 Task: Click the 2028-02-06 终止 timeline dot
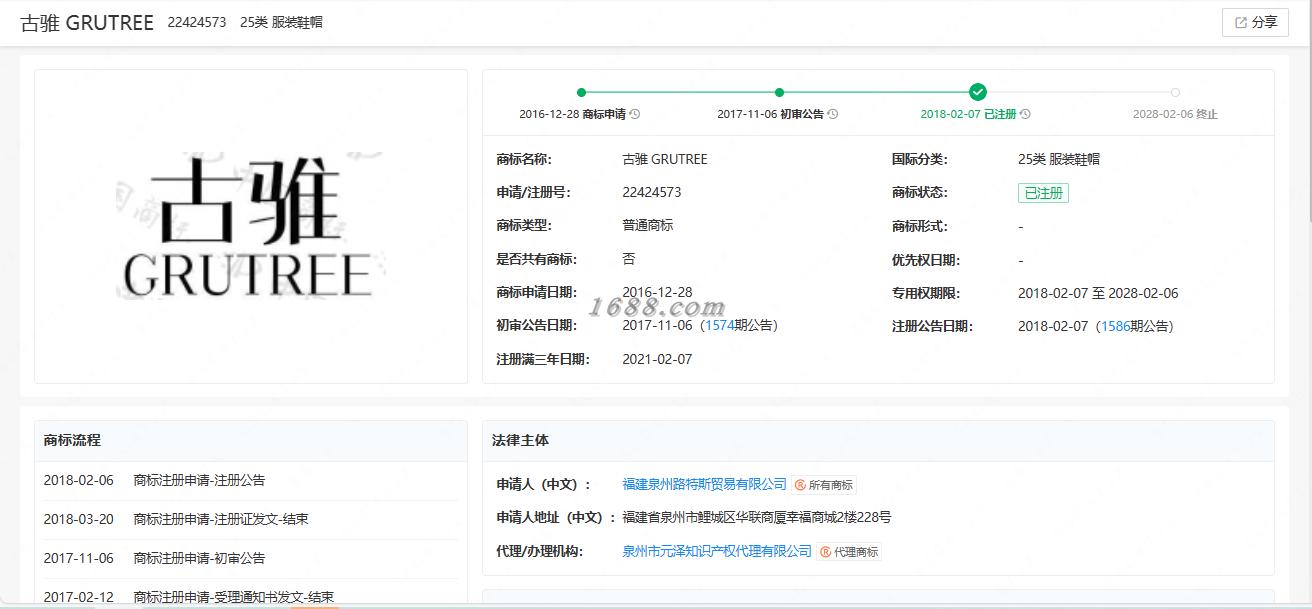coord(1175,92)
